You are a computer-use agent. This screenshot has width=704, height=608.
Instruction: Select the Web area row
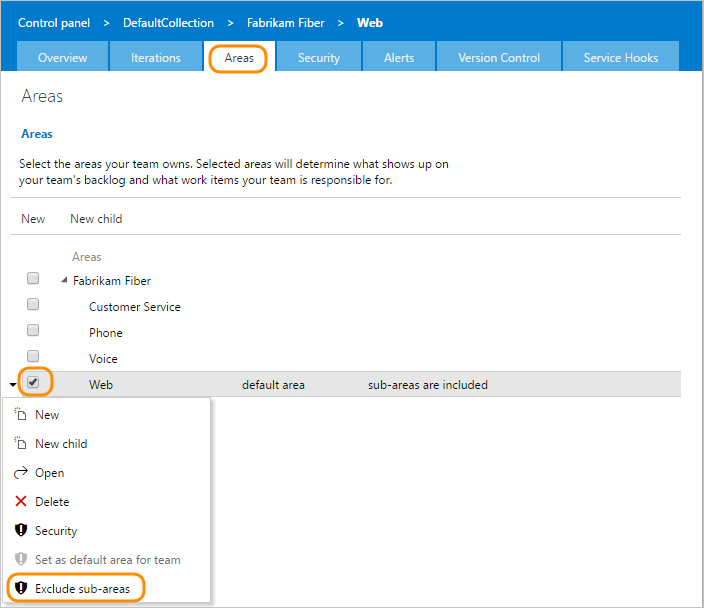click(352, 384)
